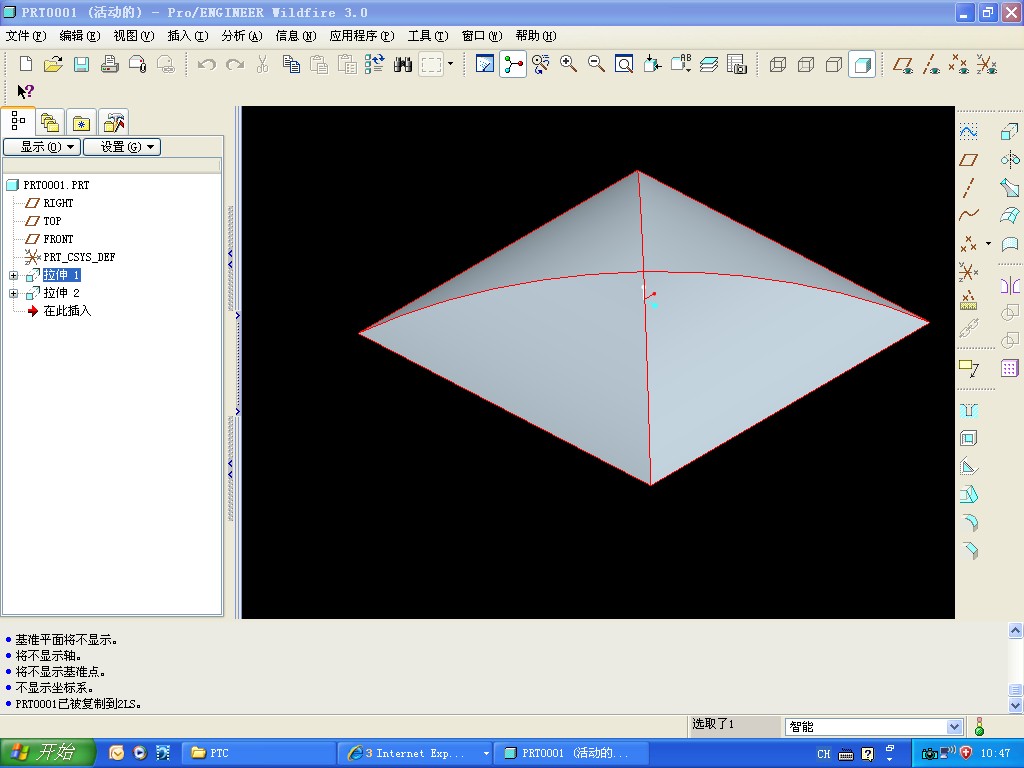
Task: Select the TOP datum plane in tree
Action: [52, 221]
